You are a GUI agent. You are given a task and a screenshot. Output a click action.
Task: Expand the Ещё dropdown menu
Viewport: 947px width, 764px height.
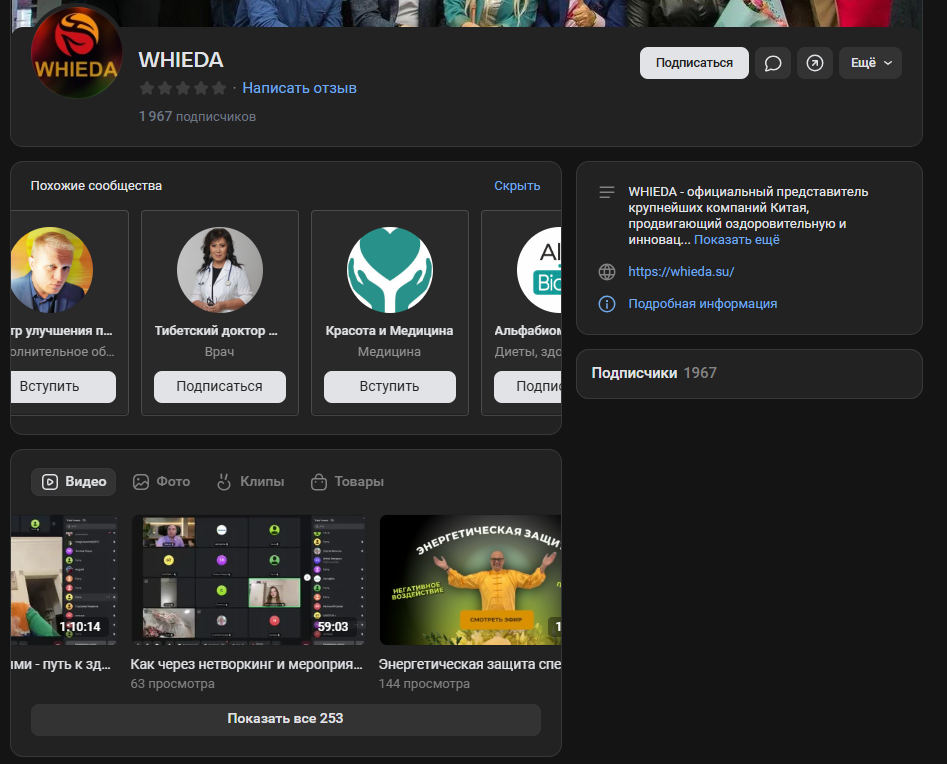pyautogui.click(x=870, y=63)
